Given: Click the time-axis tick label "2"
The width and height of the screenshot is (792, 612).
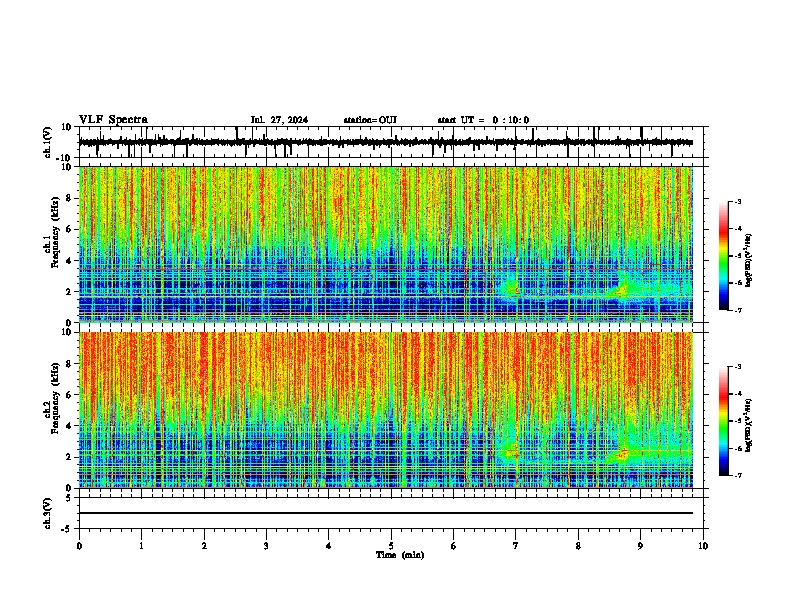Looking at the screenshot, I should 204,546.
